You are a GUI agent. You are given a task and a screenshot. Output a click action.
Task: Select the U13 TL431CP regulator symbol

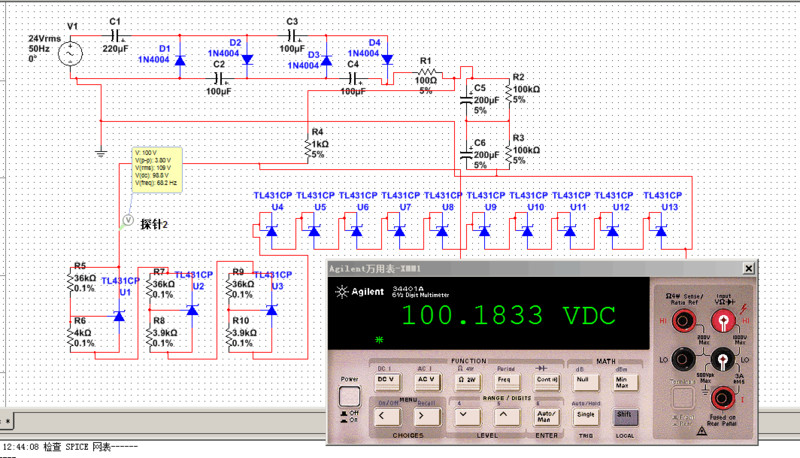pyautogui.click(x=660, y=231)
